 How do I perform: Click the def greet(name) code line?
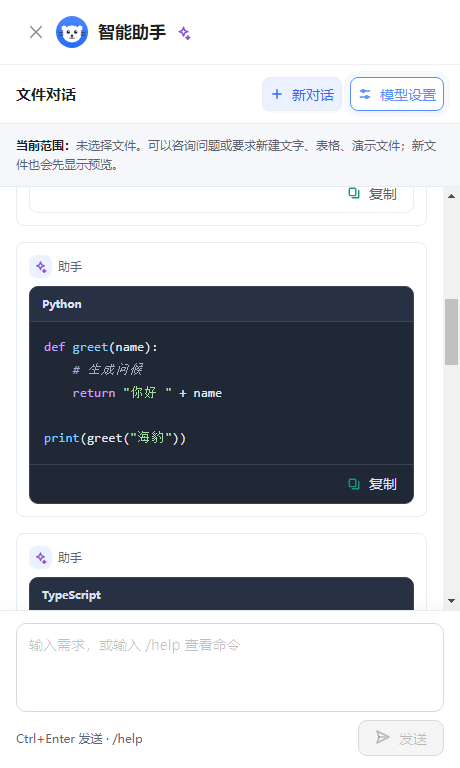click(x=101, y=347)
